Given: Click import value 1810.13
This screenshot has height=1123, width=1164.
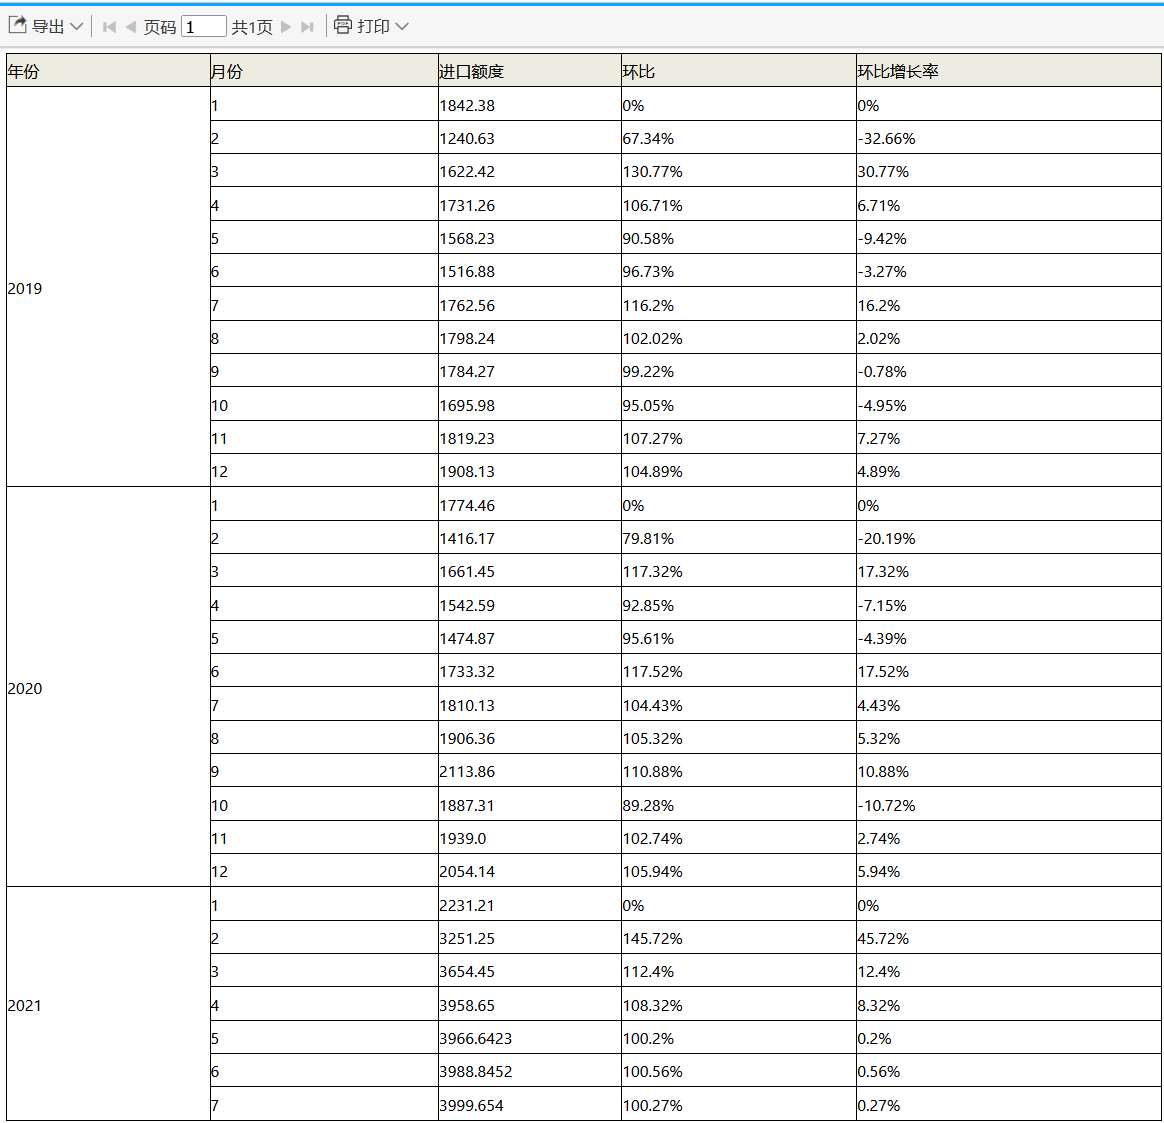Looking at the screenshot, I should [530, 704].
